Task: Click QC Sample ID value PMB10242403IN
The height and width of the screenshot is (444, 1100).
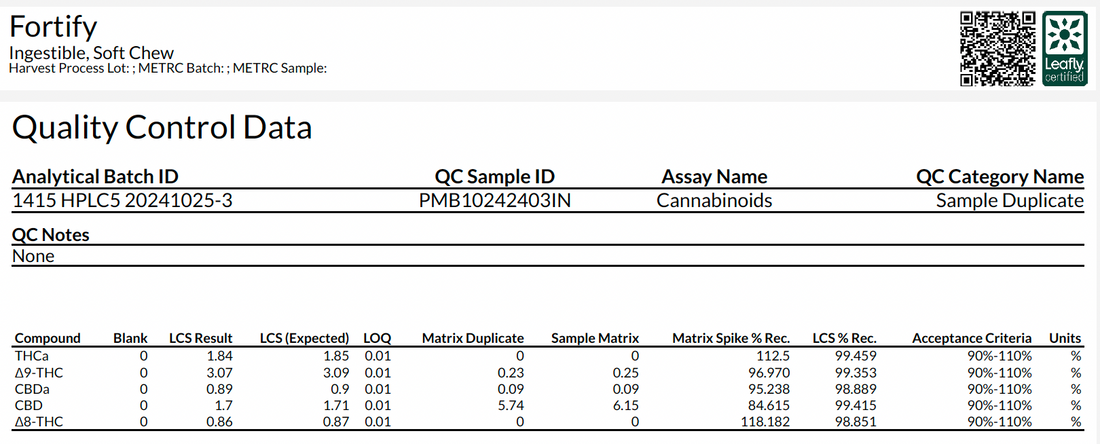Action: pyautogui.click(x=496, y=200)
